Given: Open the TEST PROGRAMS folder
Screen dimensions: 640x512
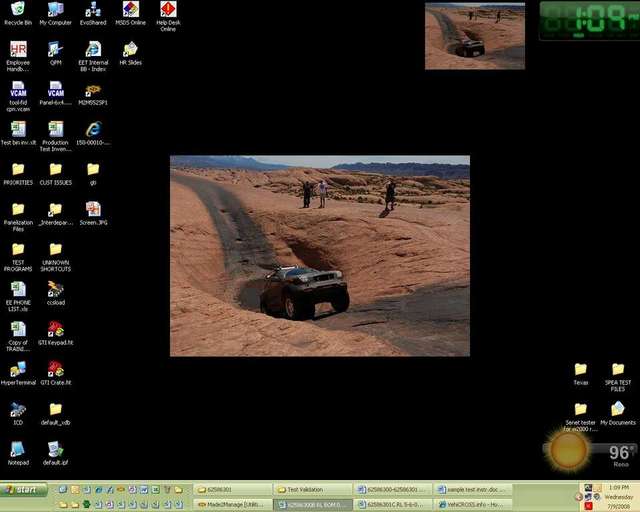Looking at the screenshot, I should (18, 256).
